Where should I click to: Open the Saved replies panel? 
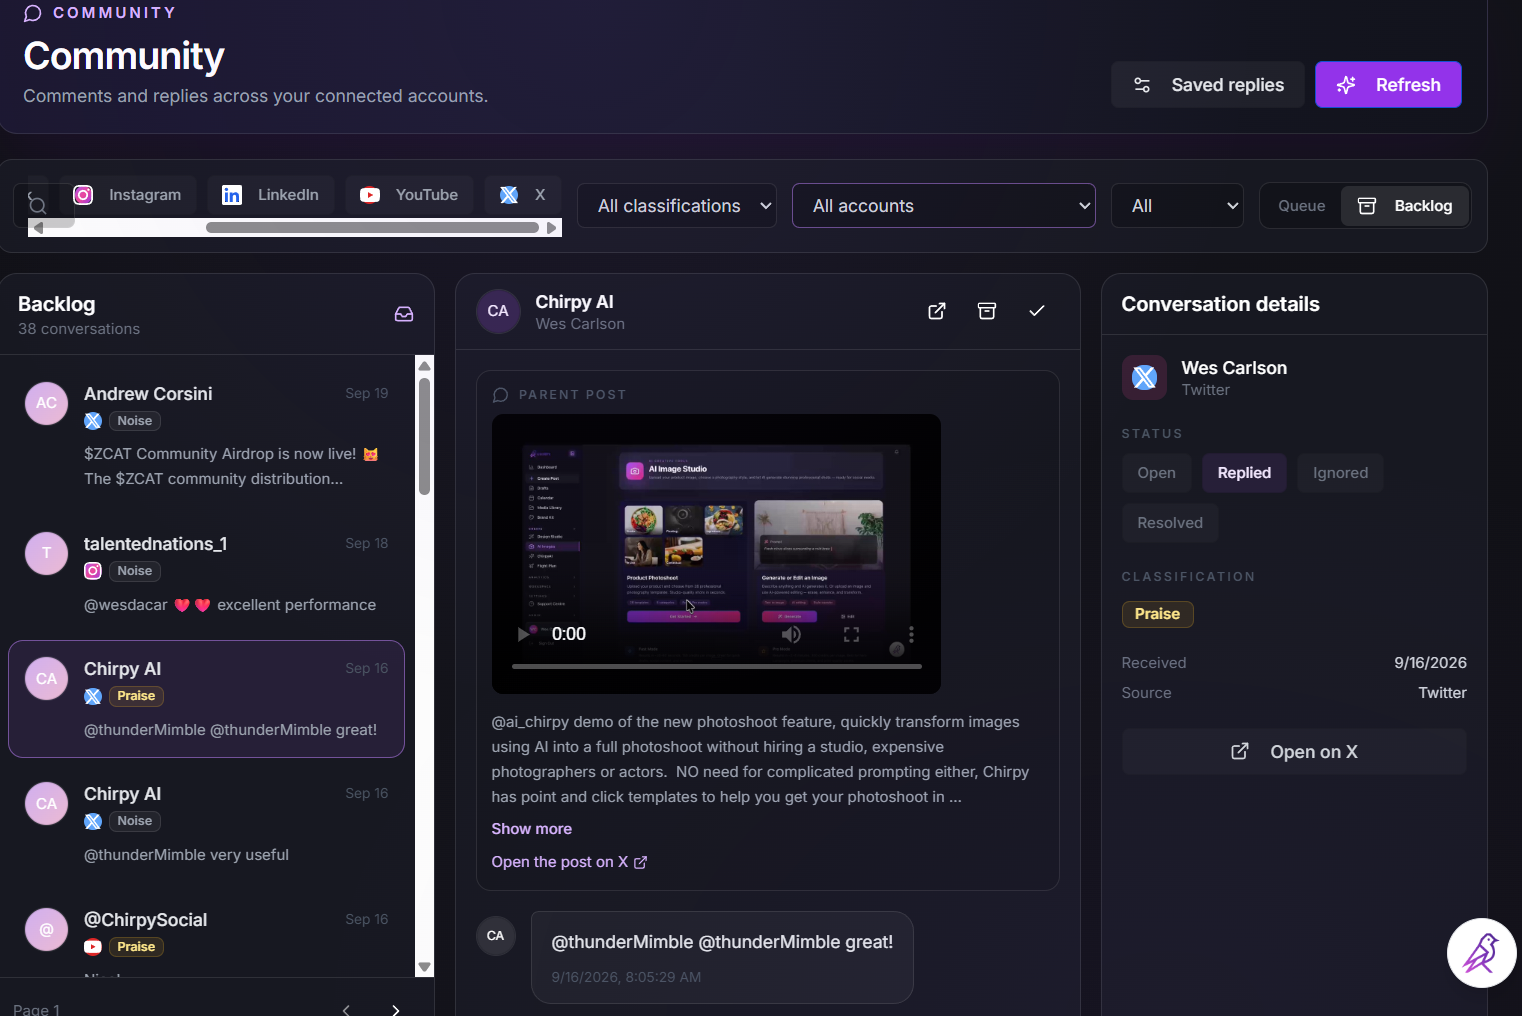pyautogui.click(x=1207, y=85)
